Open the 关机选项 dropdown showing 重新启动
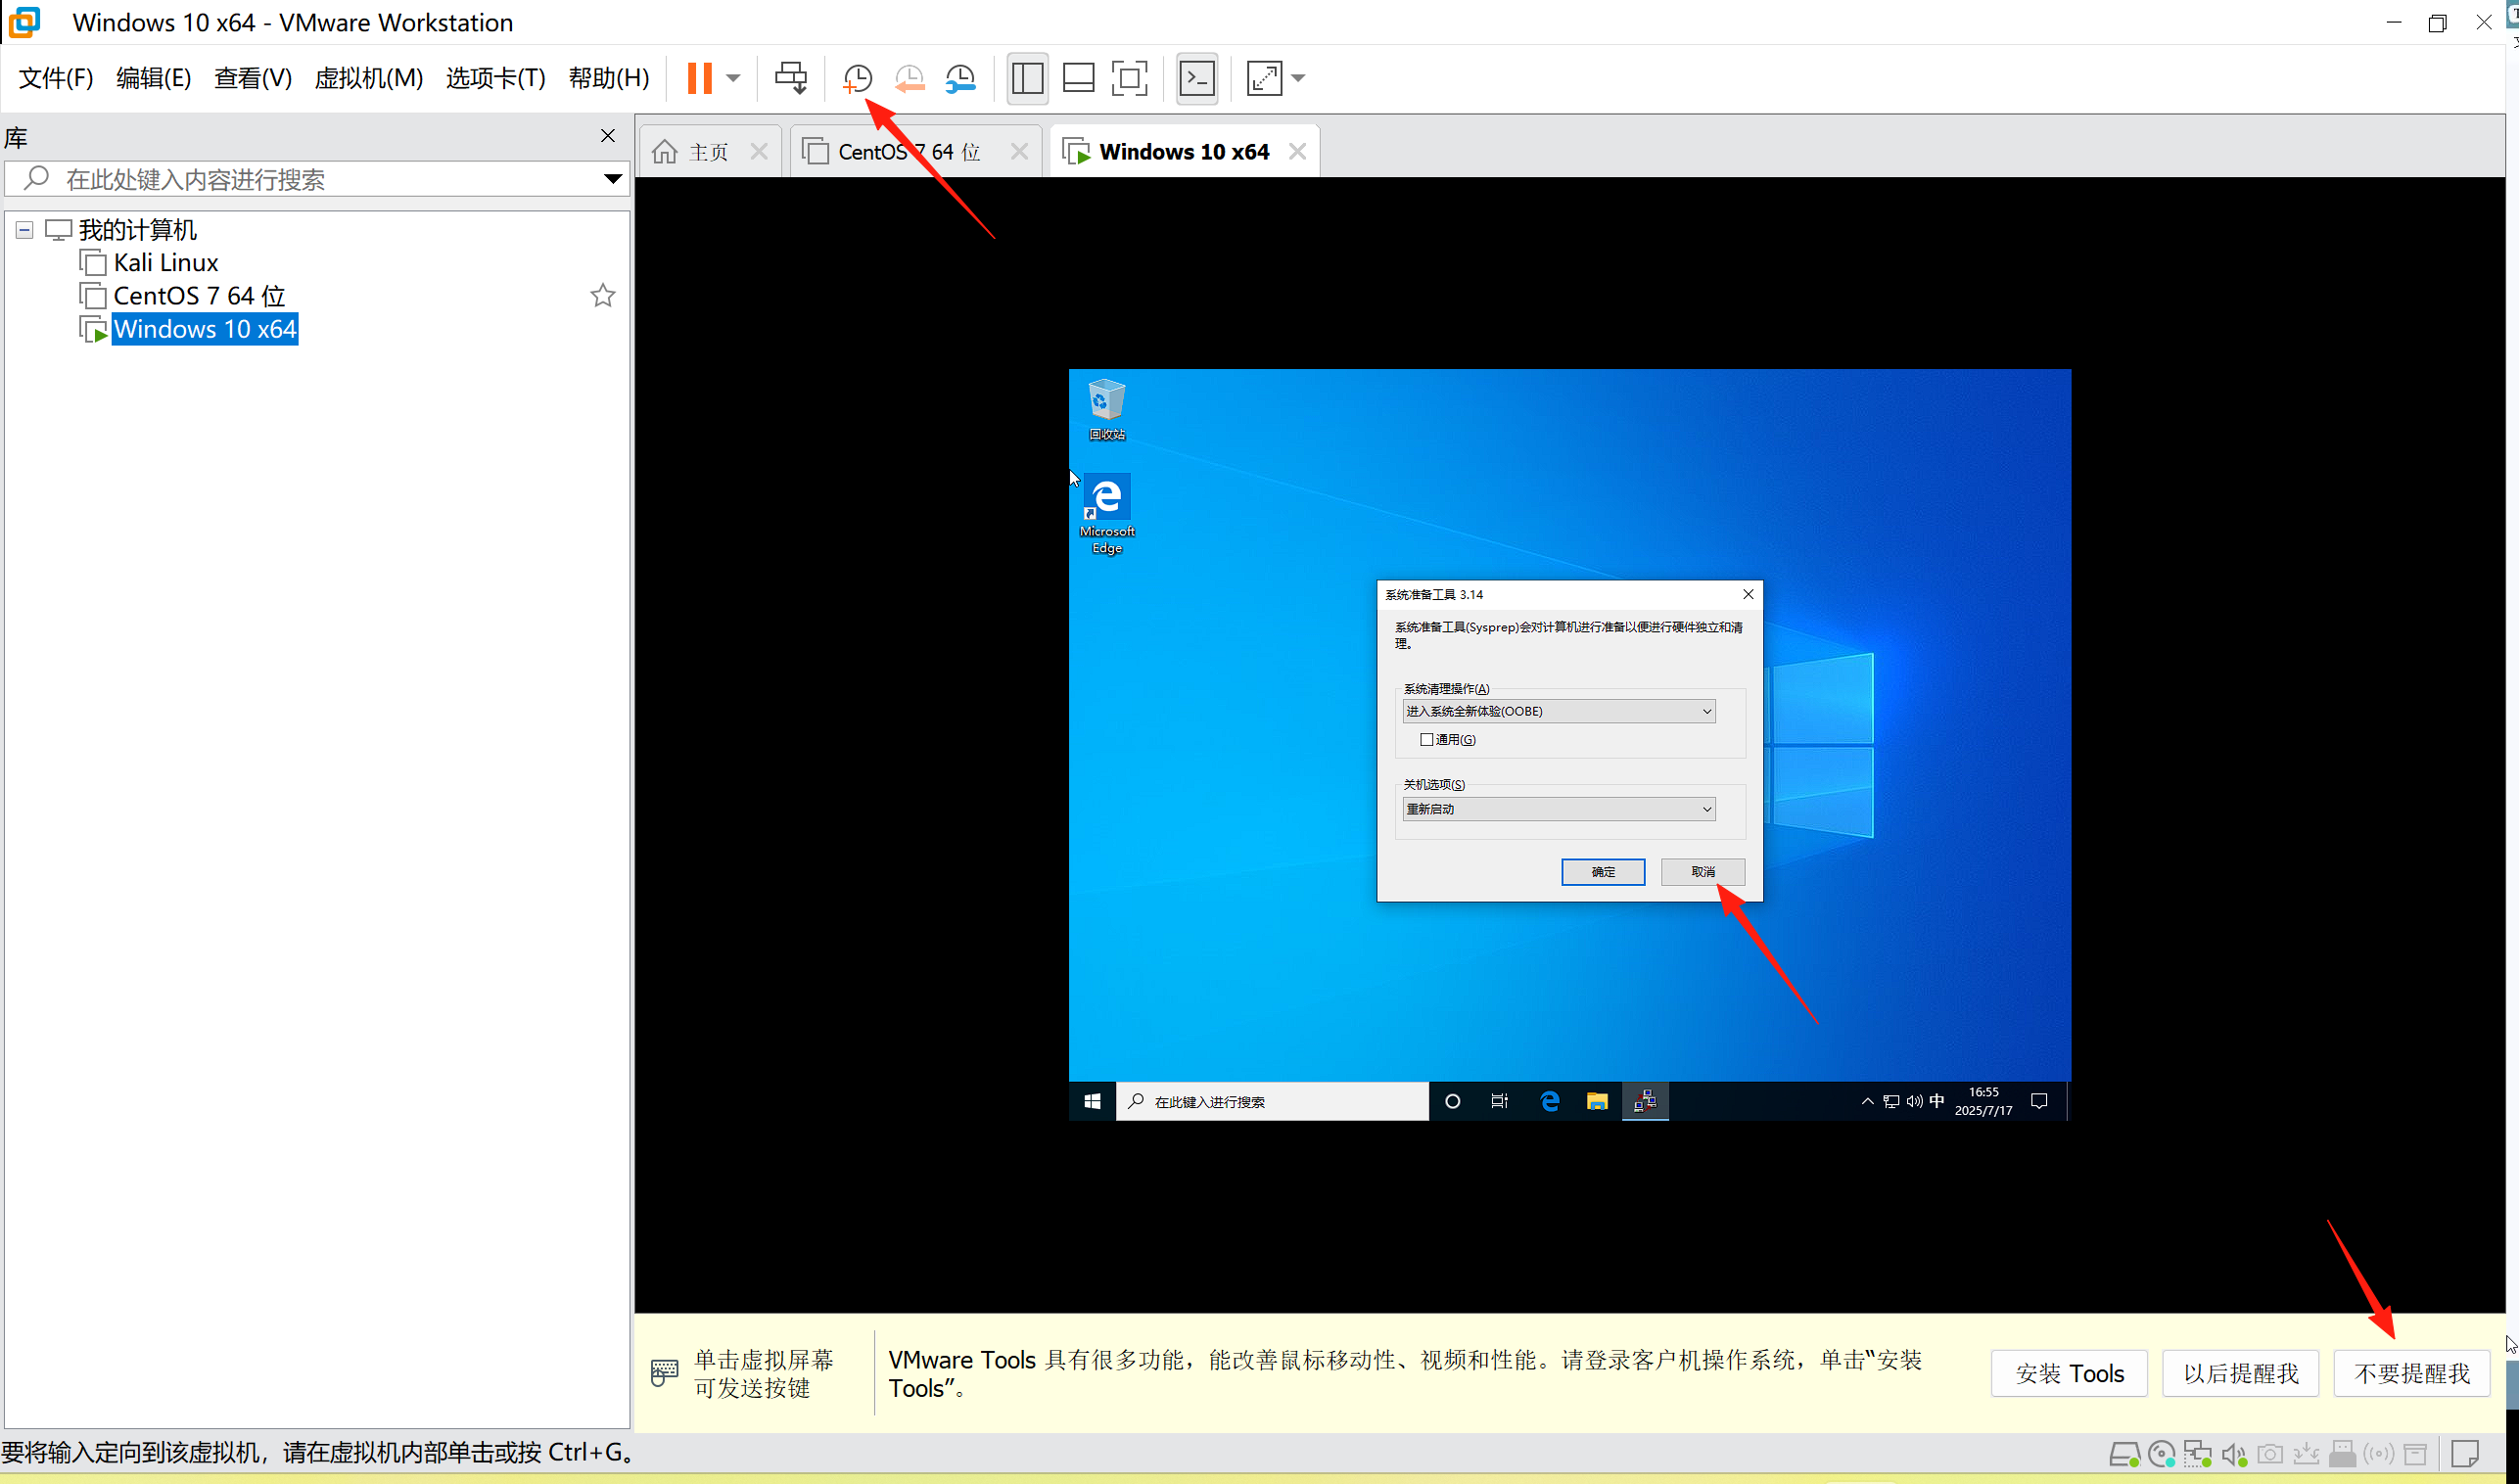 click(x=1558, y=809)
